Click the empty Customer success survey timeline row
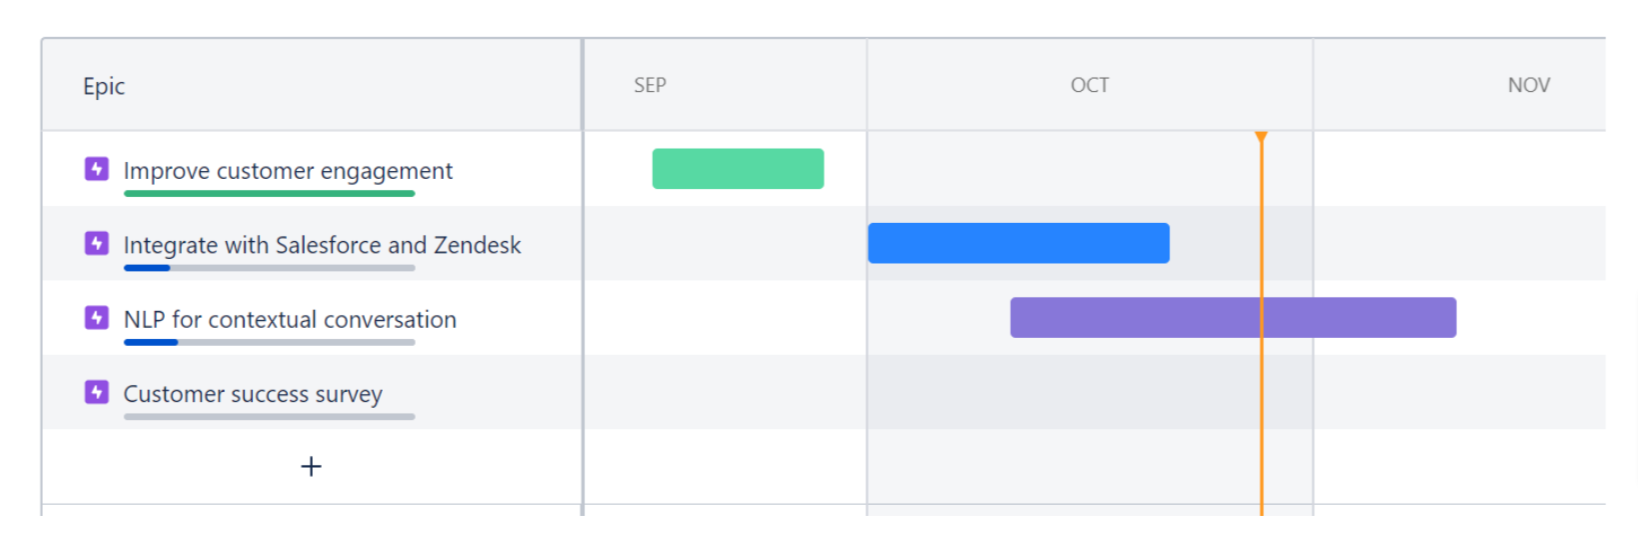The height and width of the screenshot is (539, 1638). tap(1000, 392)
